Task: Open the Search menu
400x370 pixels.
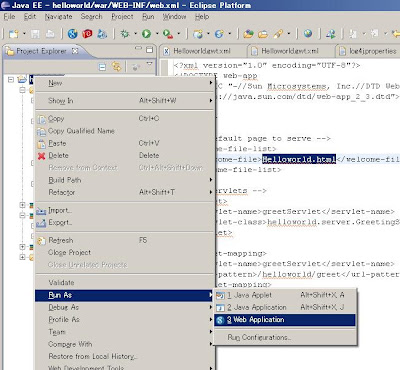Action: tap(91, 17)
